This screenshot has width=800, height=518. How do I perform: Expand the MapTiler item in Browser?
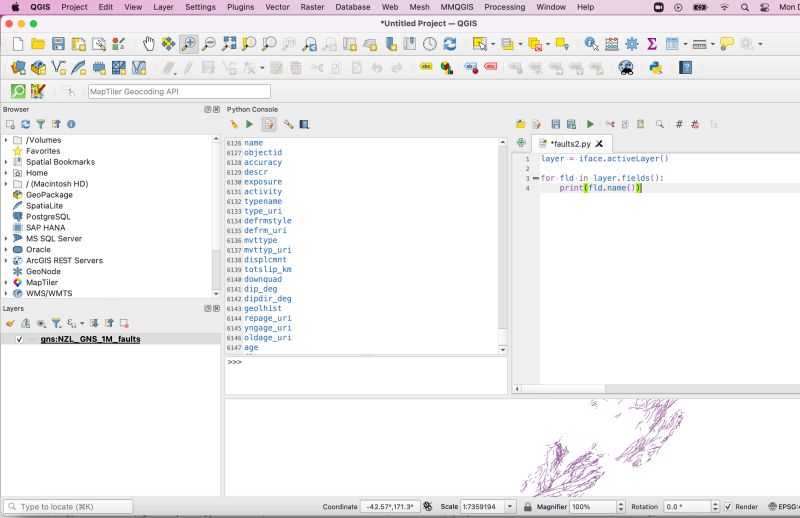point(6,282)
